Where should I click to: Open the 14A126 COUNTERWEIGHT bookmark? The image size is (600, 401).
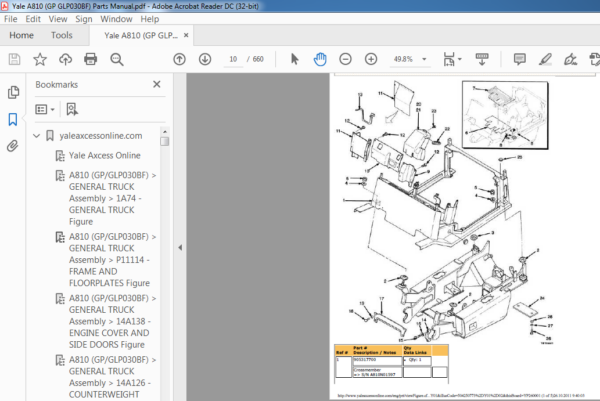coord(112,377)
